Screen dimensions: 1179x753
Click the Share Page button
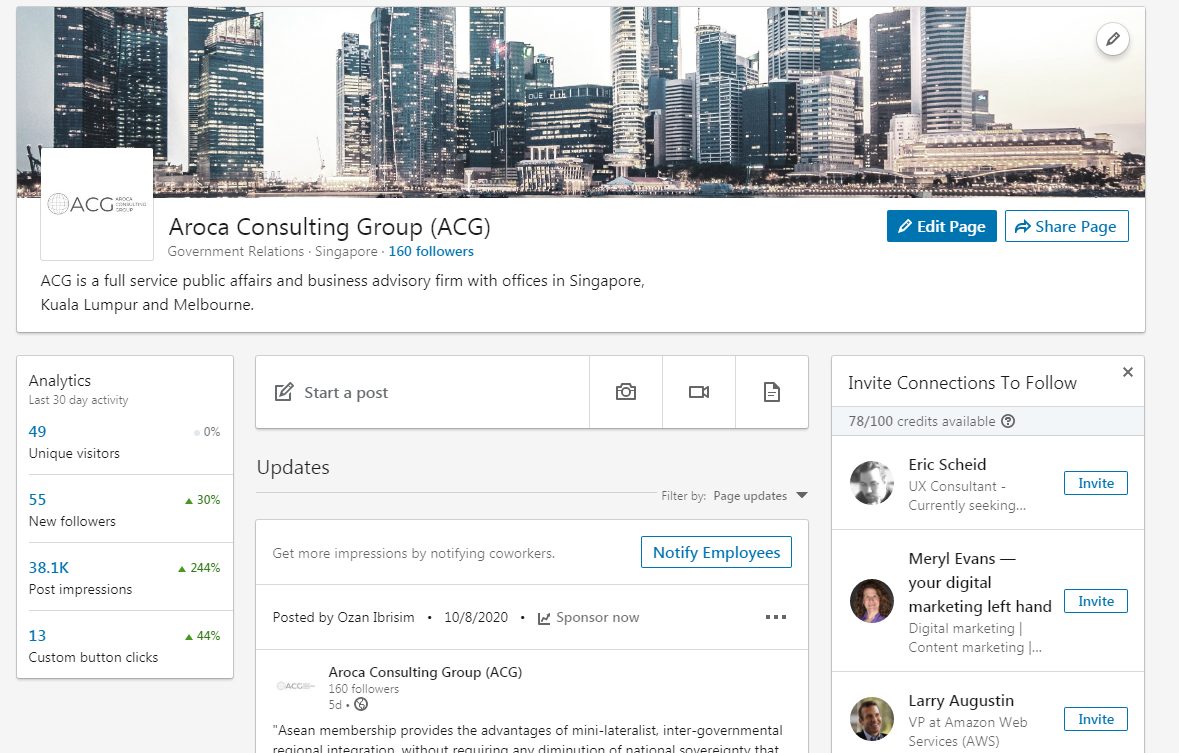pos(1066,226)
